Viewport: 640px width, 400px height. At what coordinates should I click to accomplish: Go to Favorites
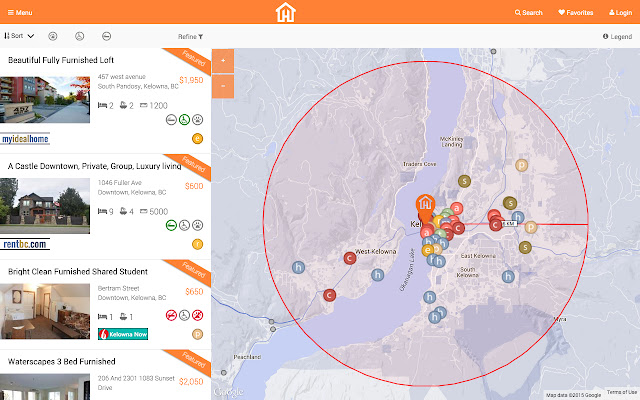tap(576, 13)
